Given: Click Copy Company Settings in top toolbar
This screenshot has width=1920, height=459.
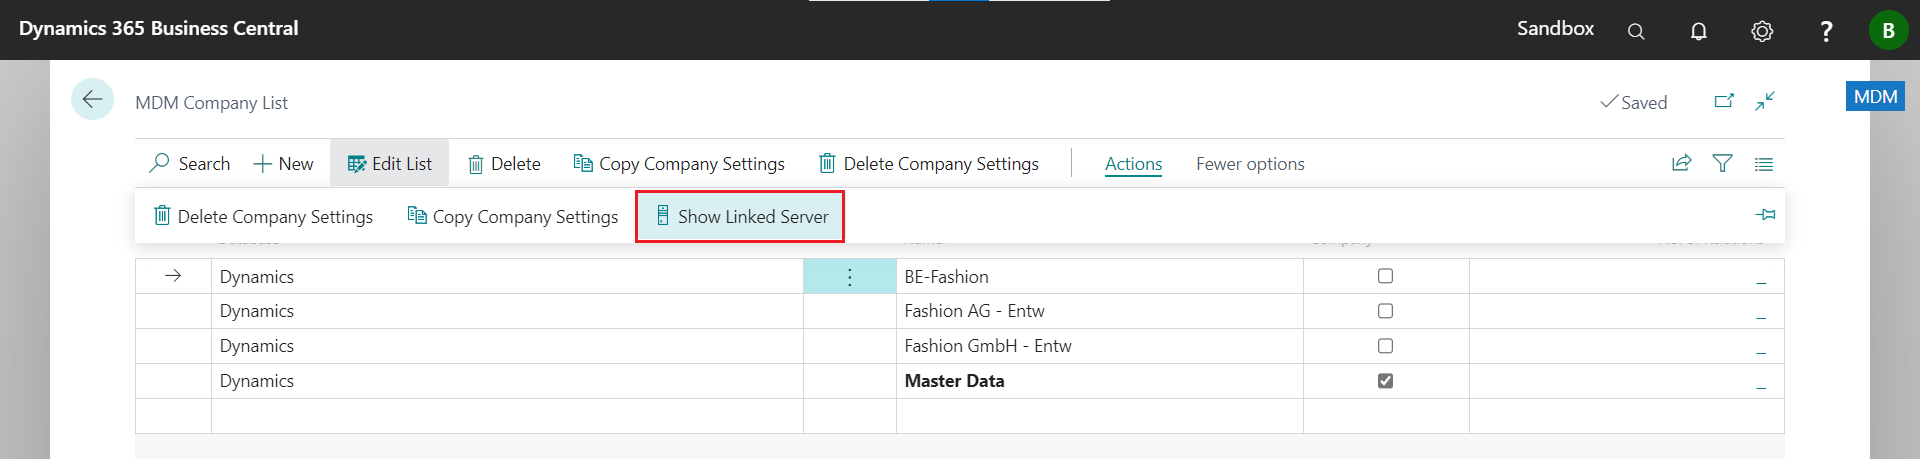Looking at the screenshot, I should [x=679, y=164].
